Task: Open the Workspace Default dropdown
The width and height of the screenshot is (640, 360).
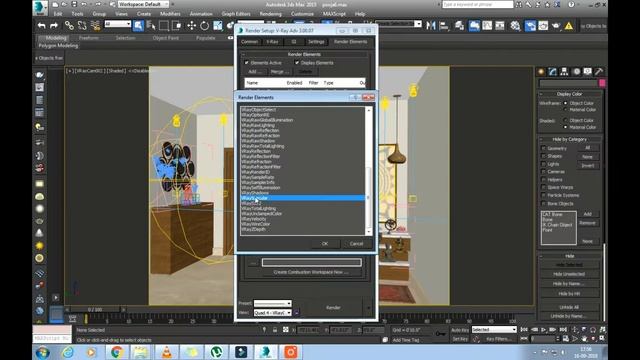Action: point(143,4)
